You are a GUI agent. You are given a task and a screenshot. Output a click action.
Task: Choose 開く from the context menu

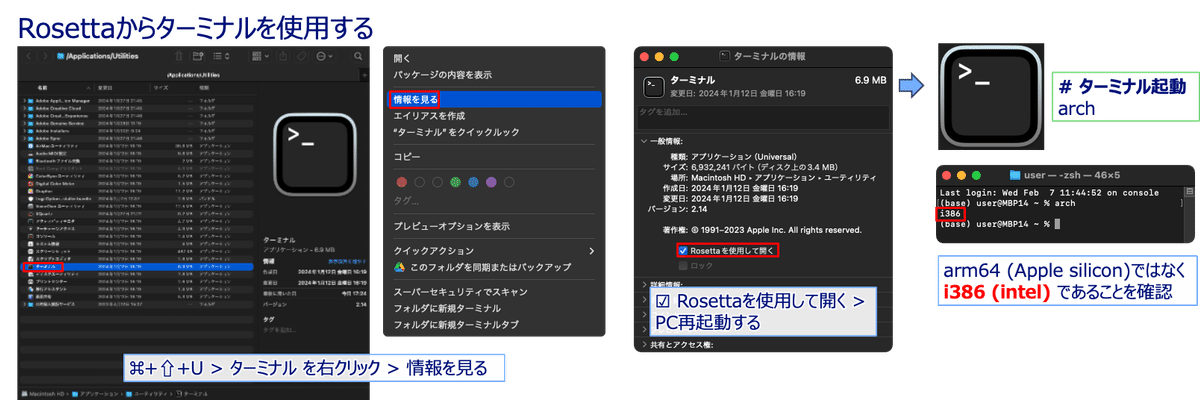coord(402,59)
